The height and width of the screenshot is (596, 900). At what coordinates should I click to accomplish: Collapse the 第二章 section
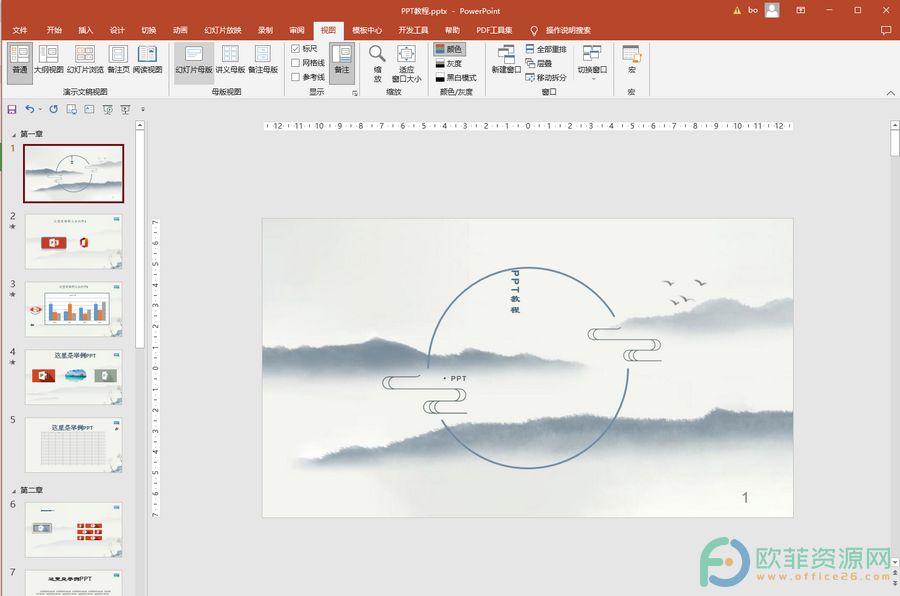14,491
